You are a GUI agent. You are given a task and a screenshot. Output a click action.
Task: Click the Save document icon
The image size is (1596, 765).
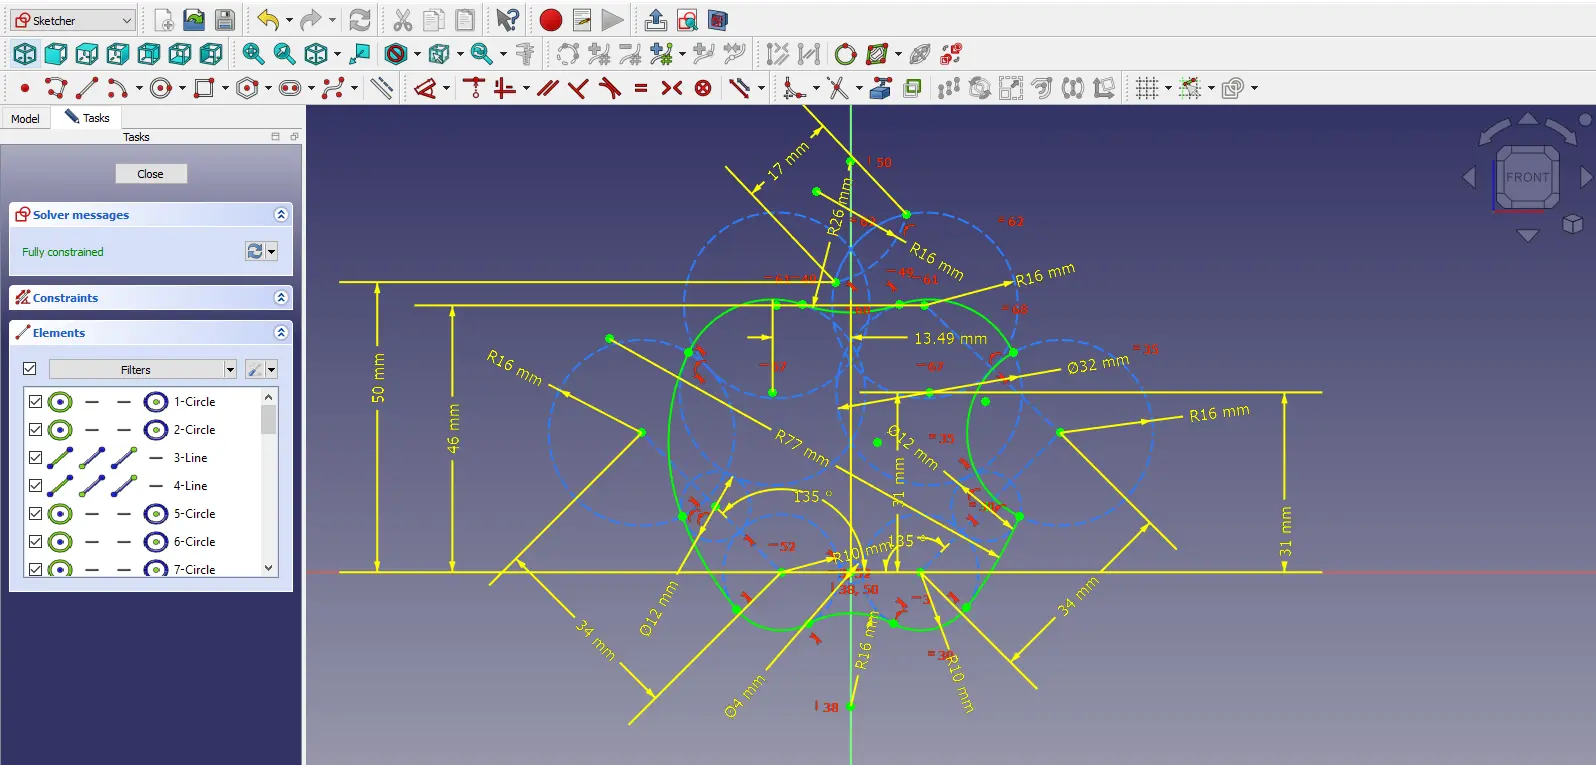pyautogui.click(x=225, y=20)
